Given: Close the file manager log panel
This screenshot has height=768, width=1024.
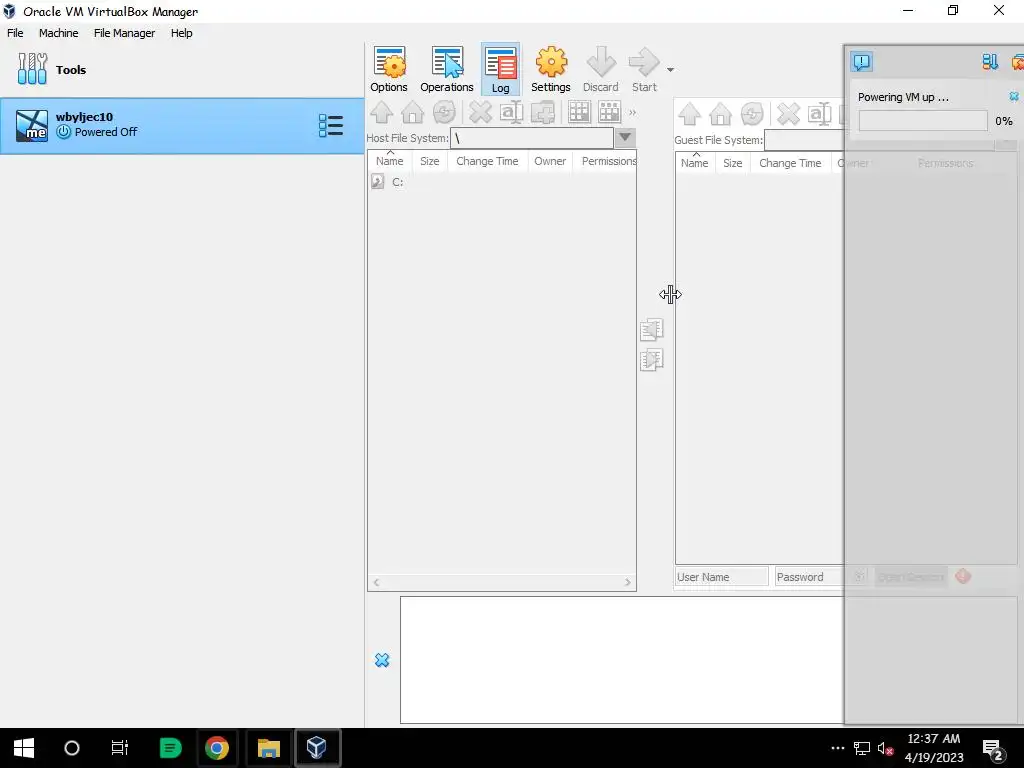Looking at the screenshot, I should click(382, 660).
